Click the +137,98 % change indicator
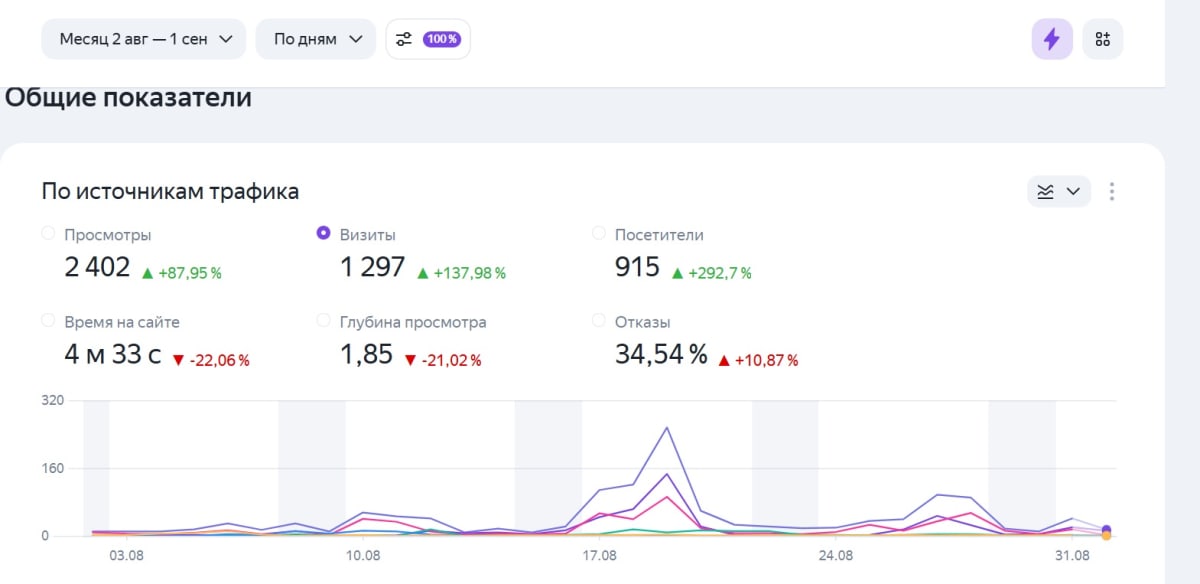 click(461, 273)
